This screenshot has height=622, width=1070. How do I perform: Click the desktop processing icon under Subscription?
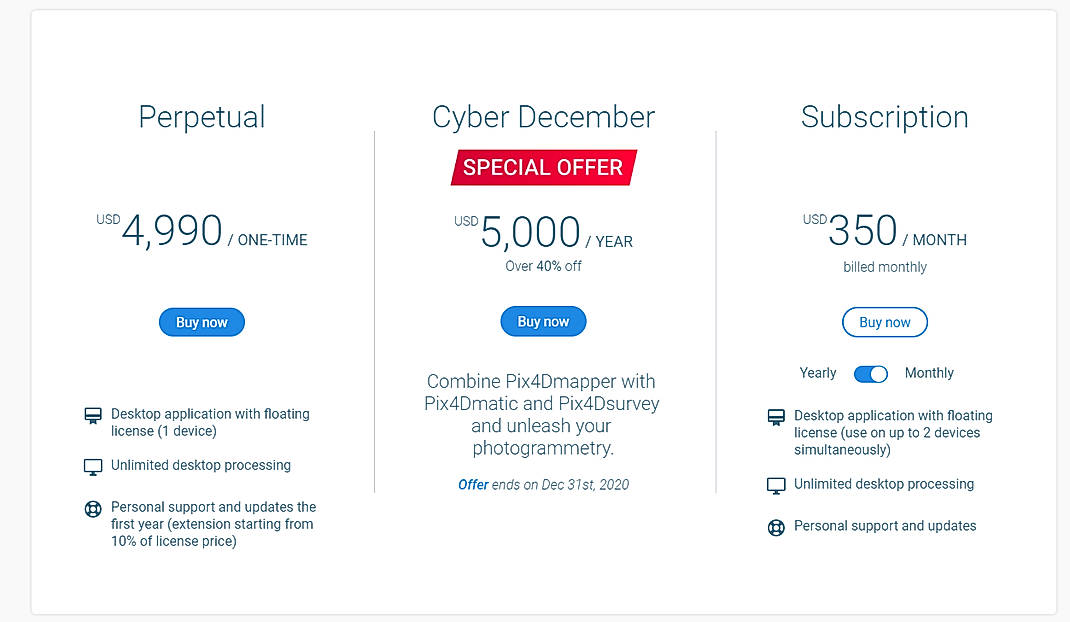[776, 484]
